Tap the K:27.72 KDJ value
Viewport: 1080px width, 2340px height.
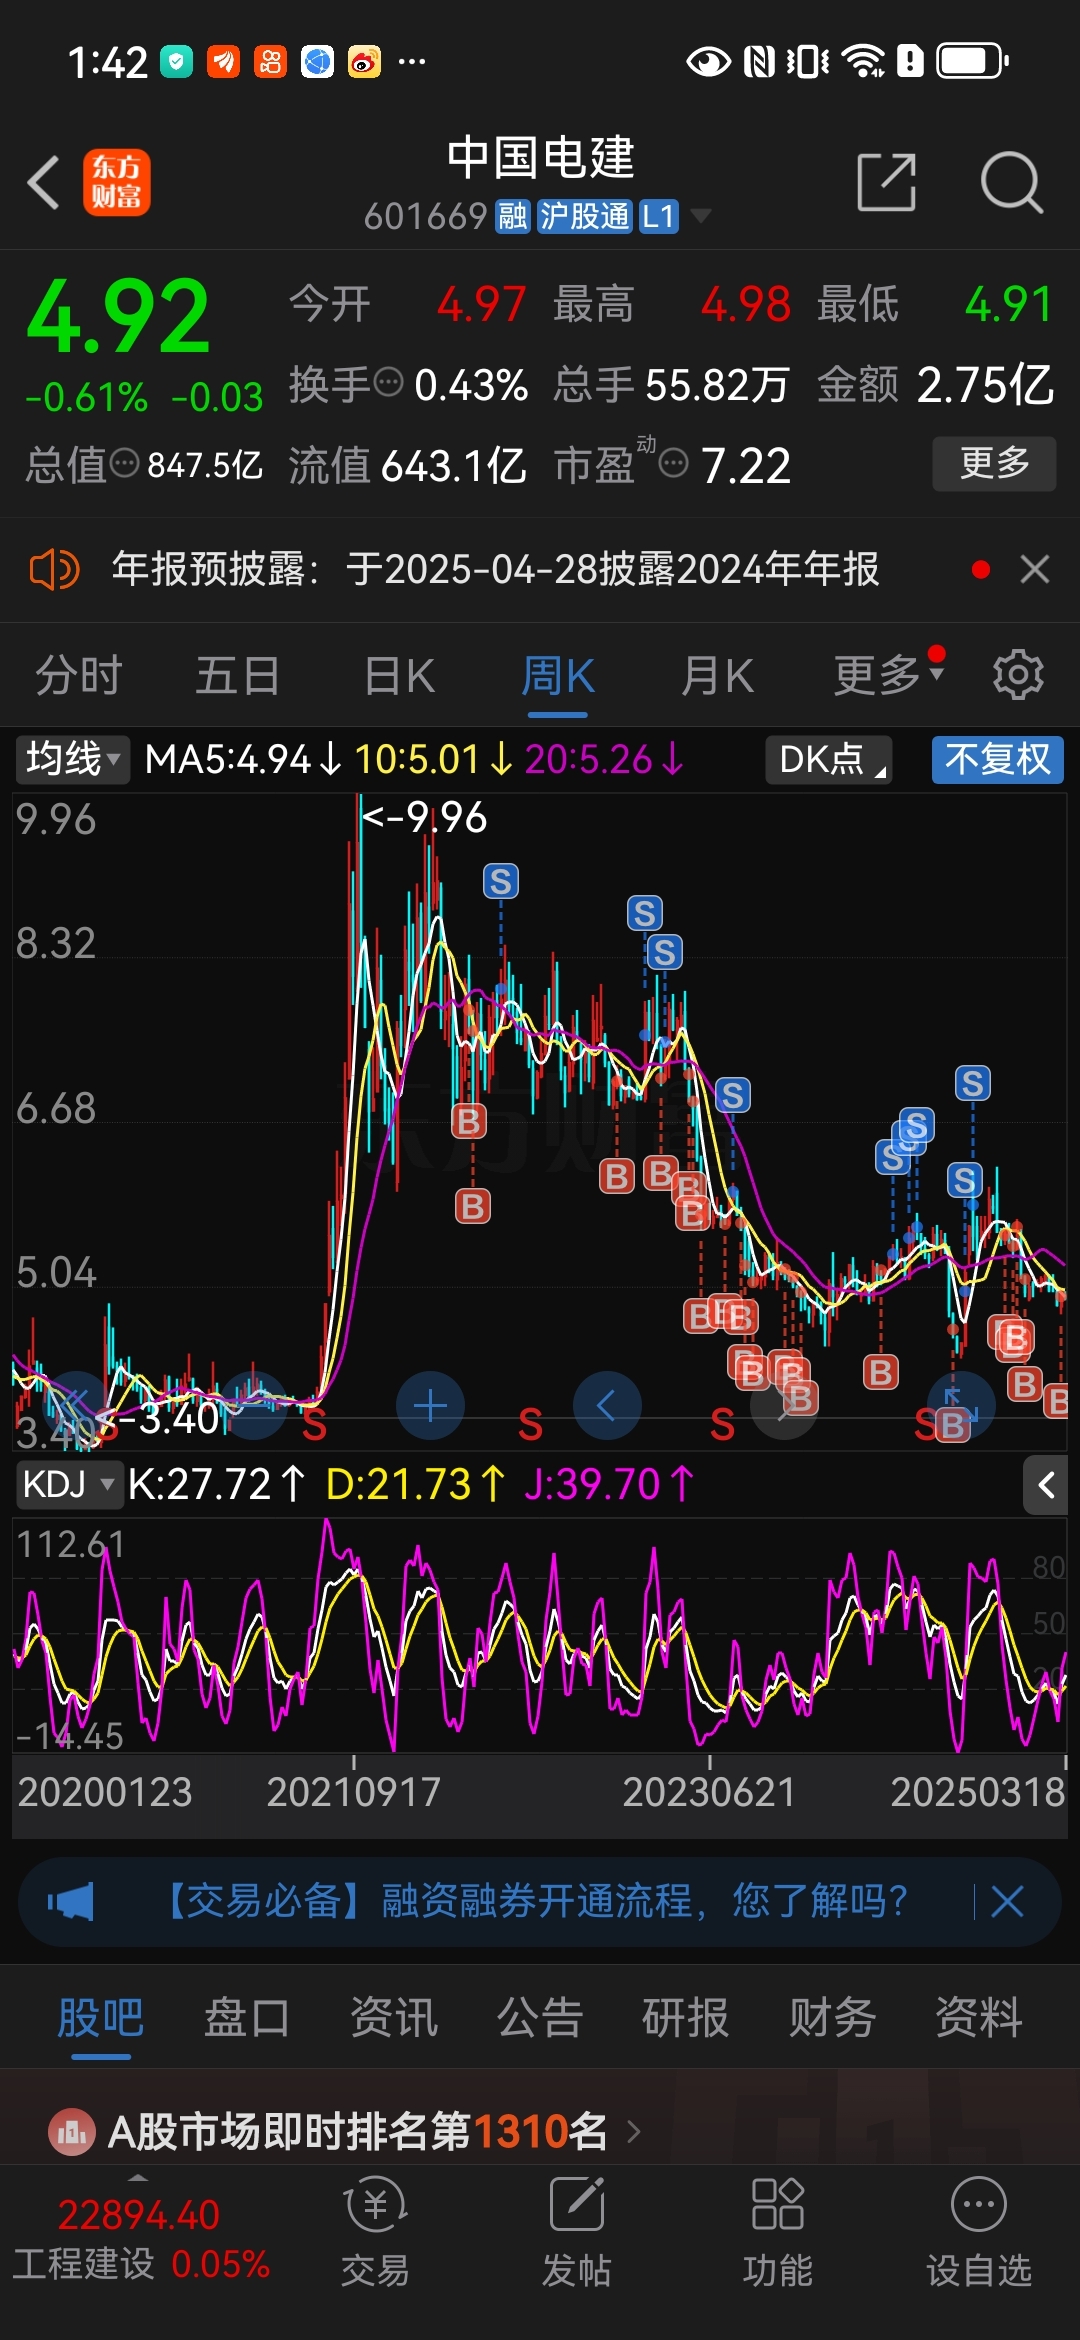click(x=216, y=1485)
